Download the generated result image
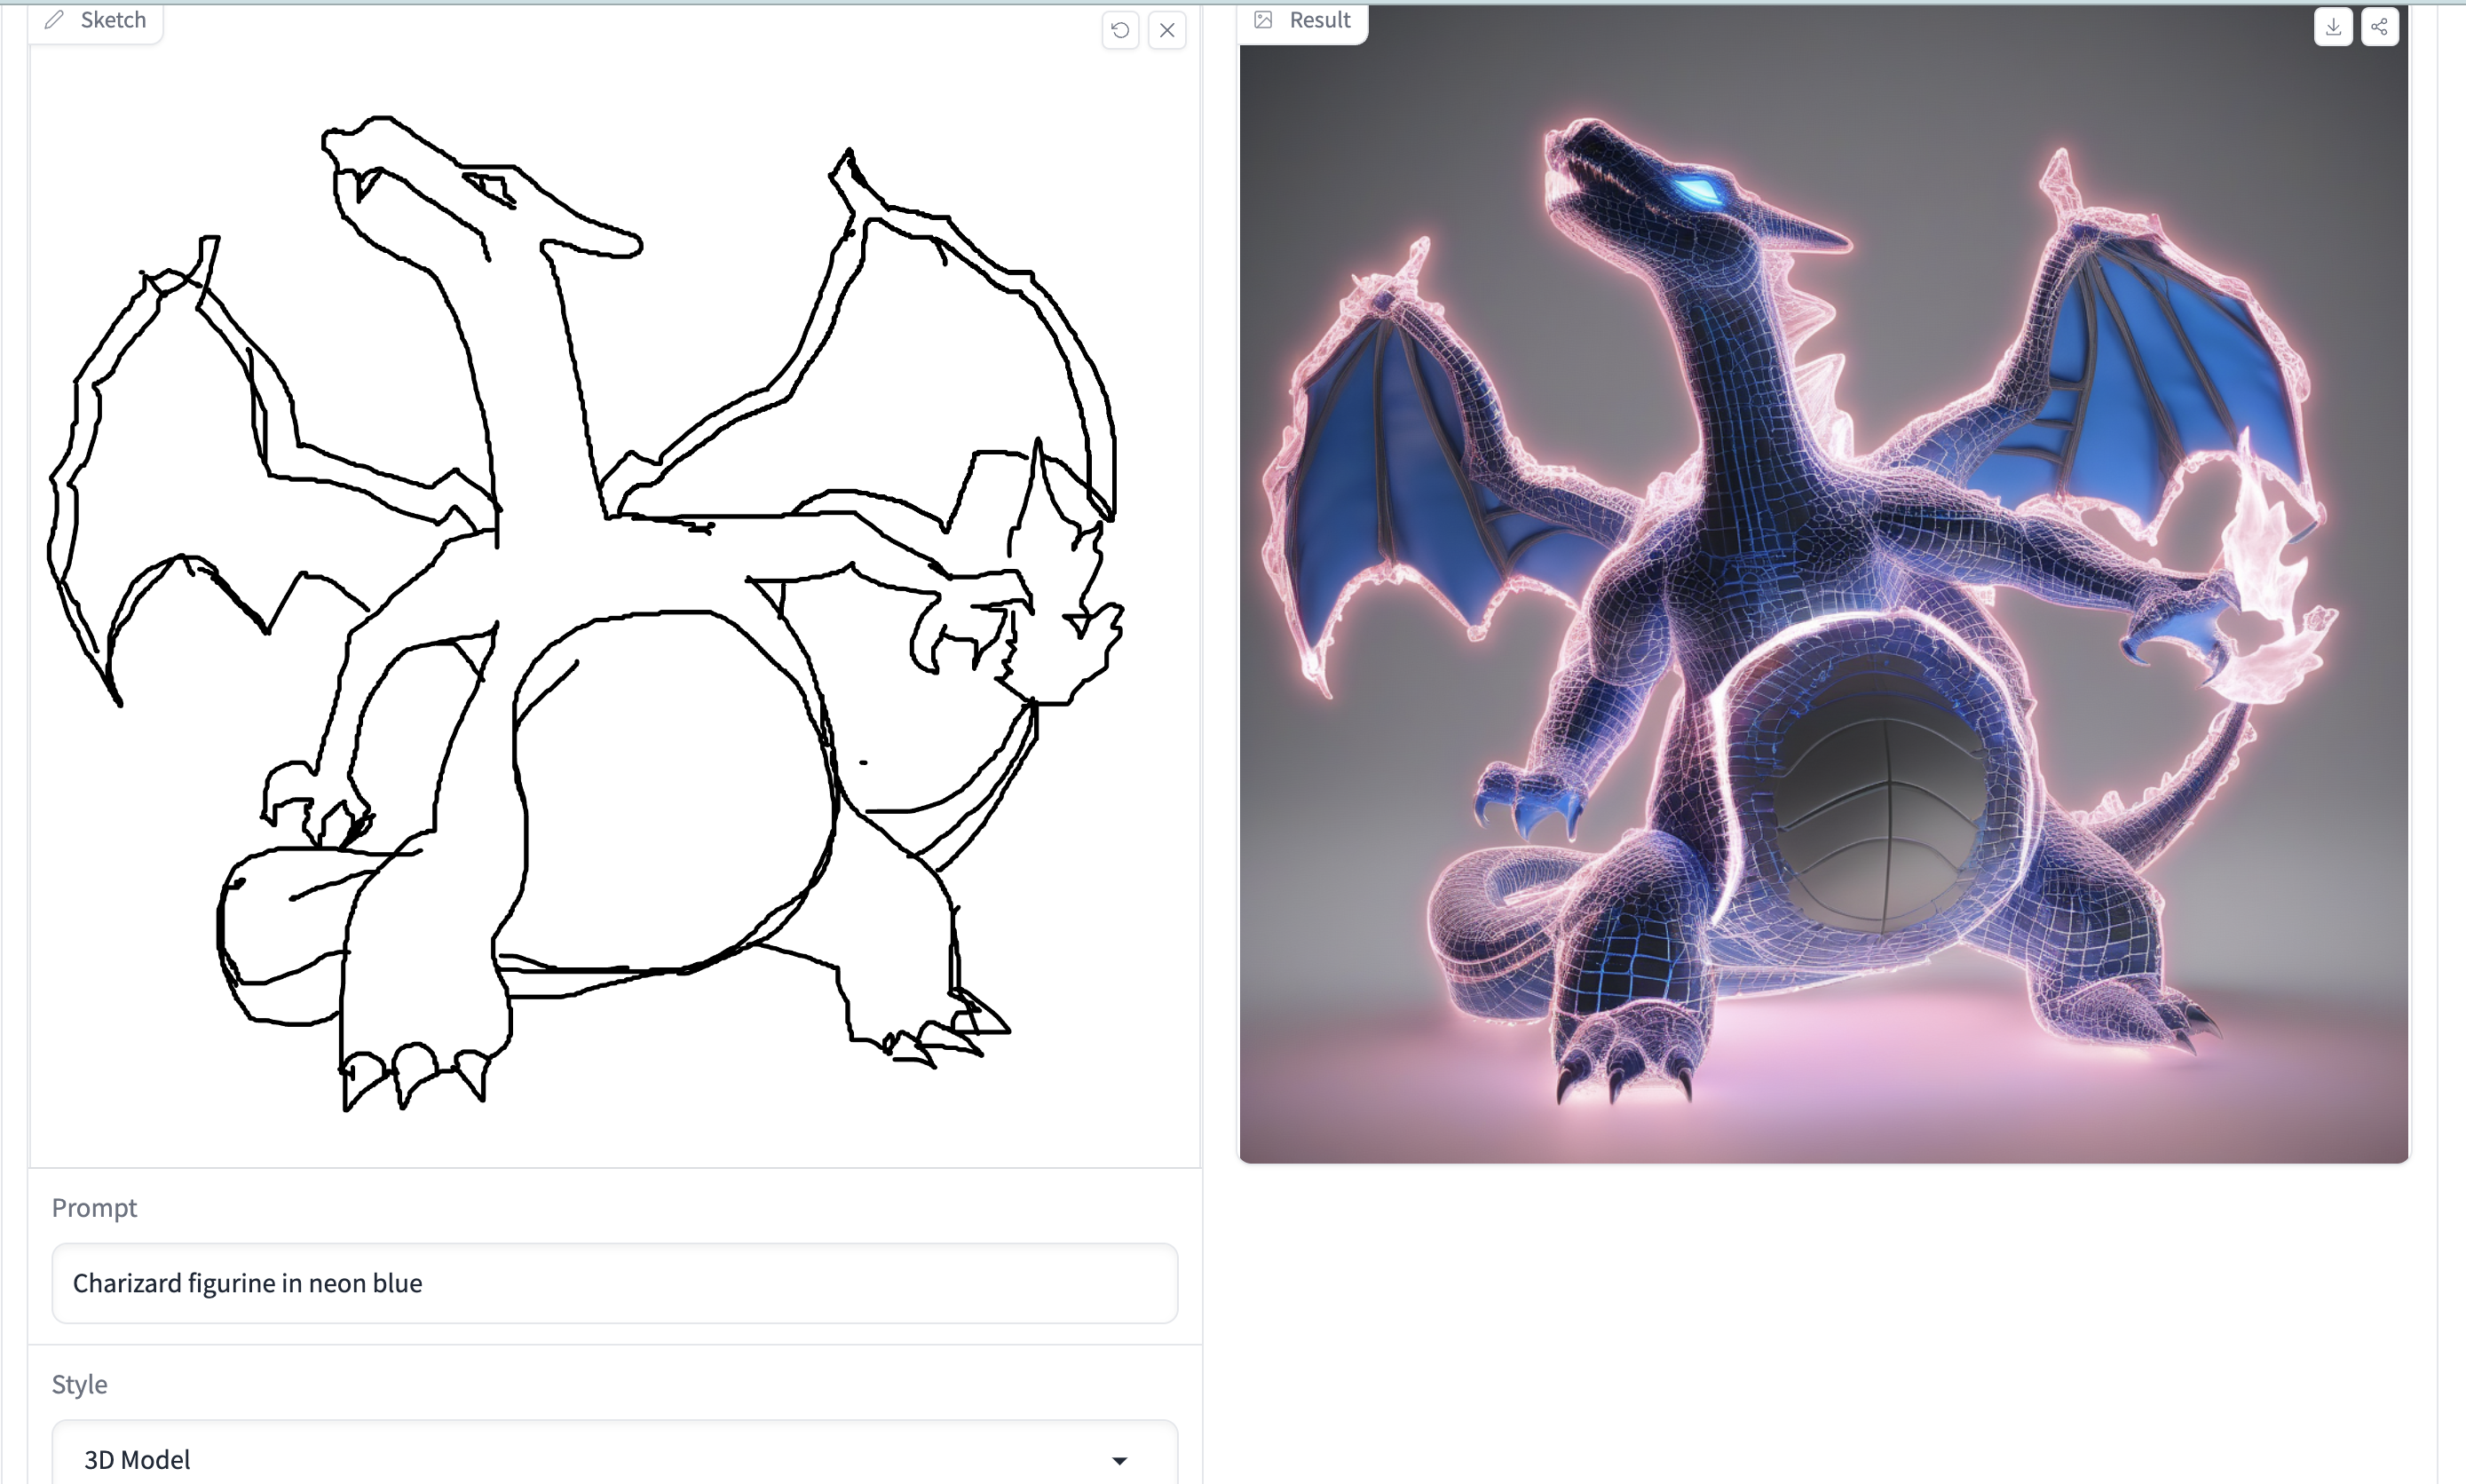Viewport: 2466px width, 1484px height. [x=2332, y=27]
